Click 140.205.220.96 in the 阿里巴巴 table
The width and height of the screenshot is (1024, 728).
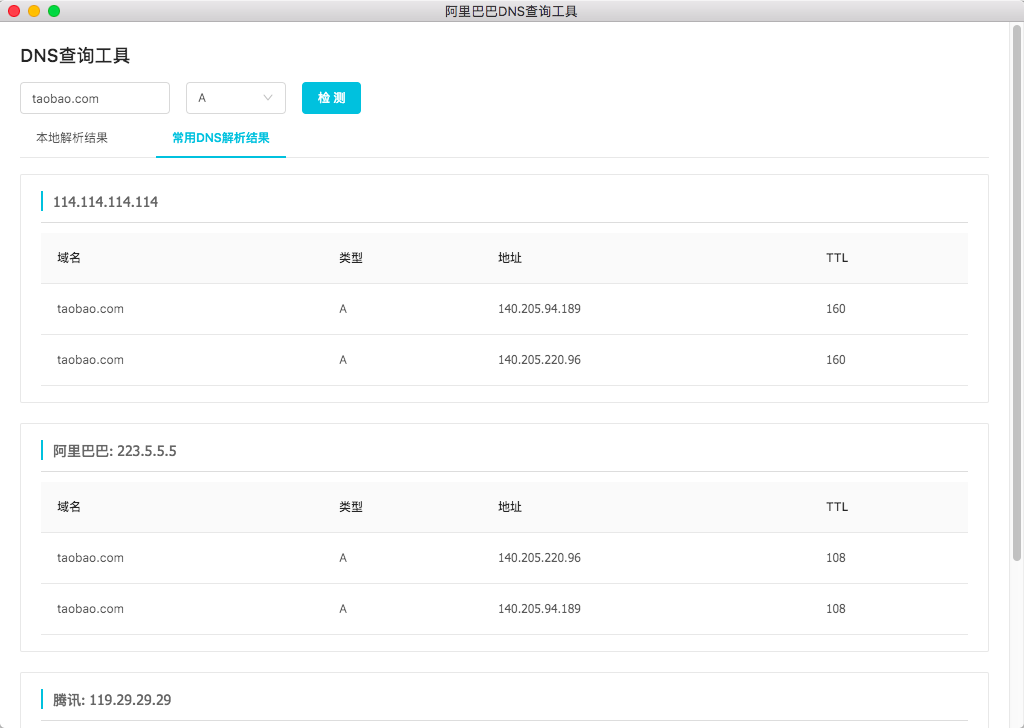[539, 558]
